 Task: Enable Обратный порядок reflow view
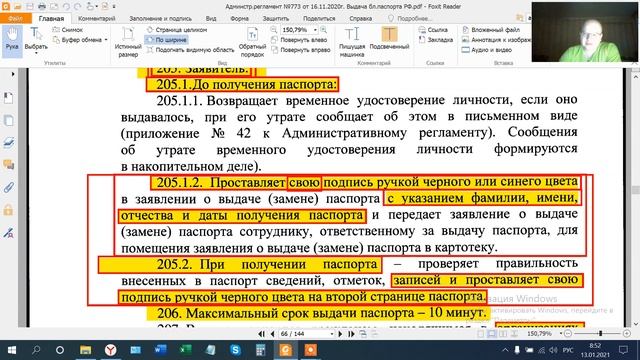pos(252,42)
